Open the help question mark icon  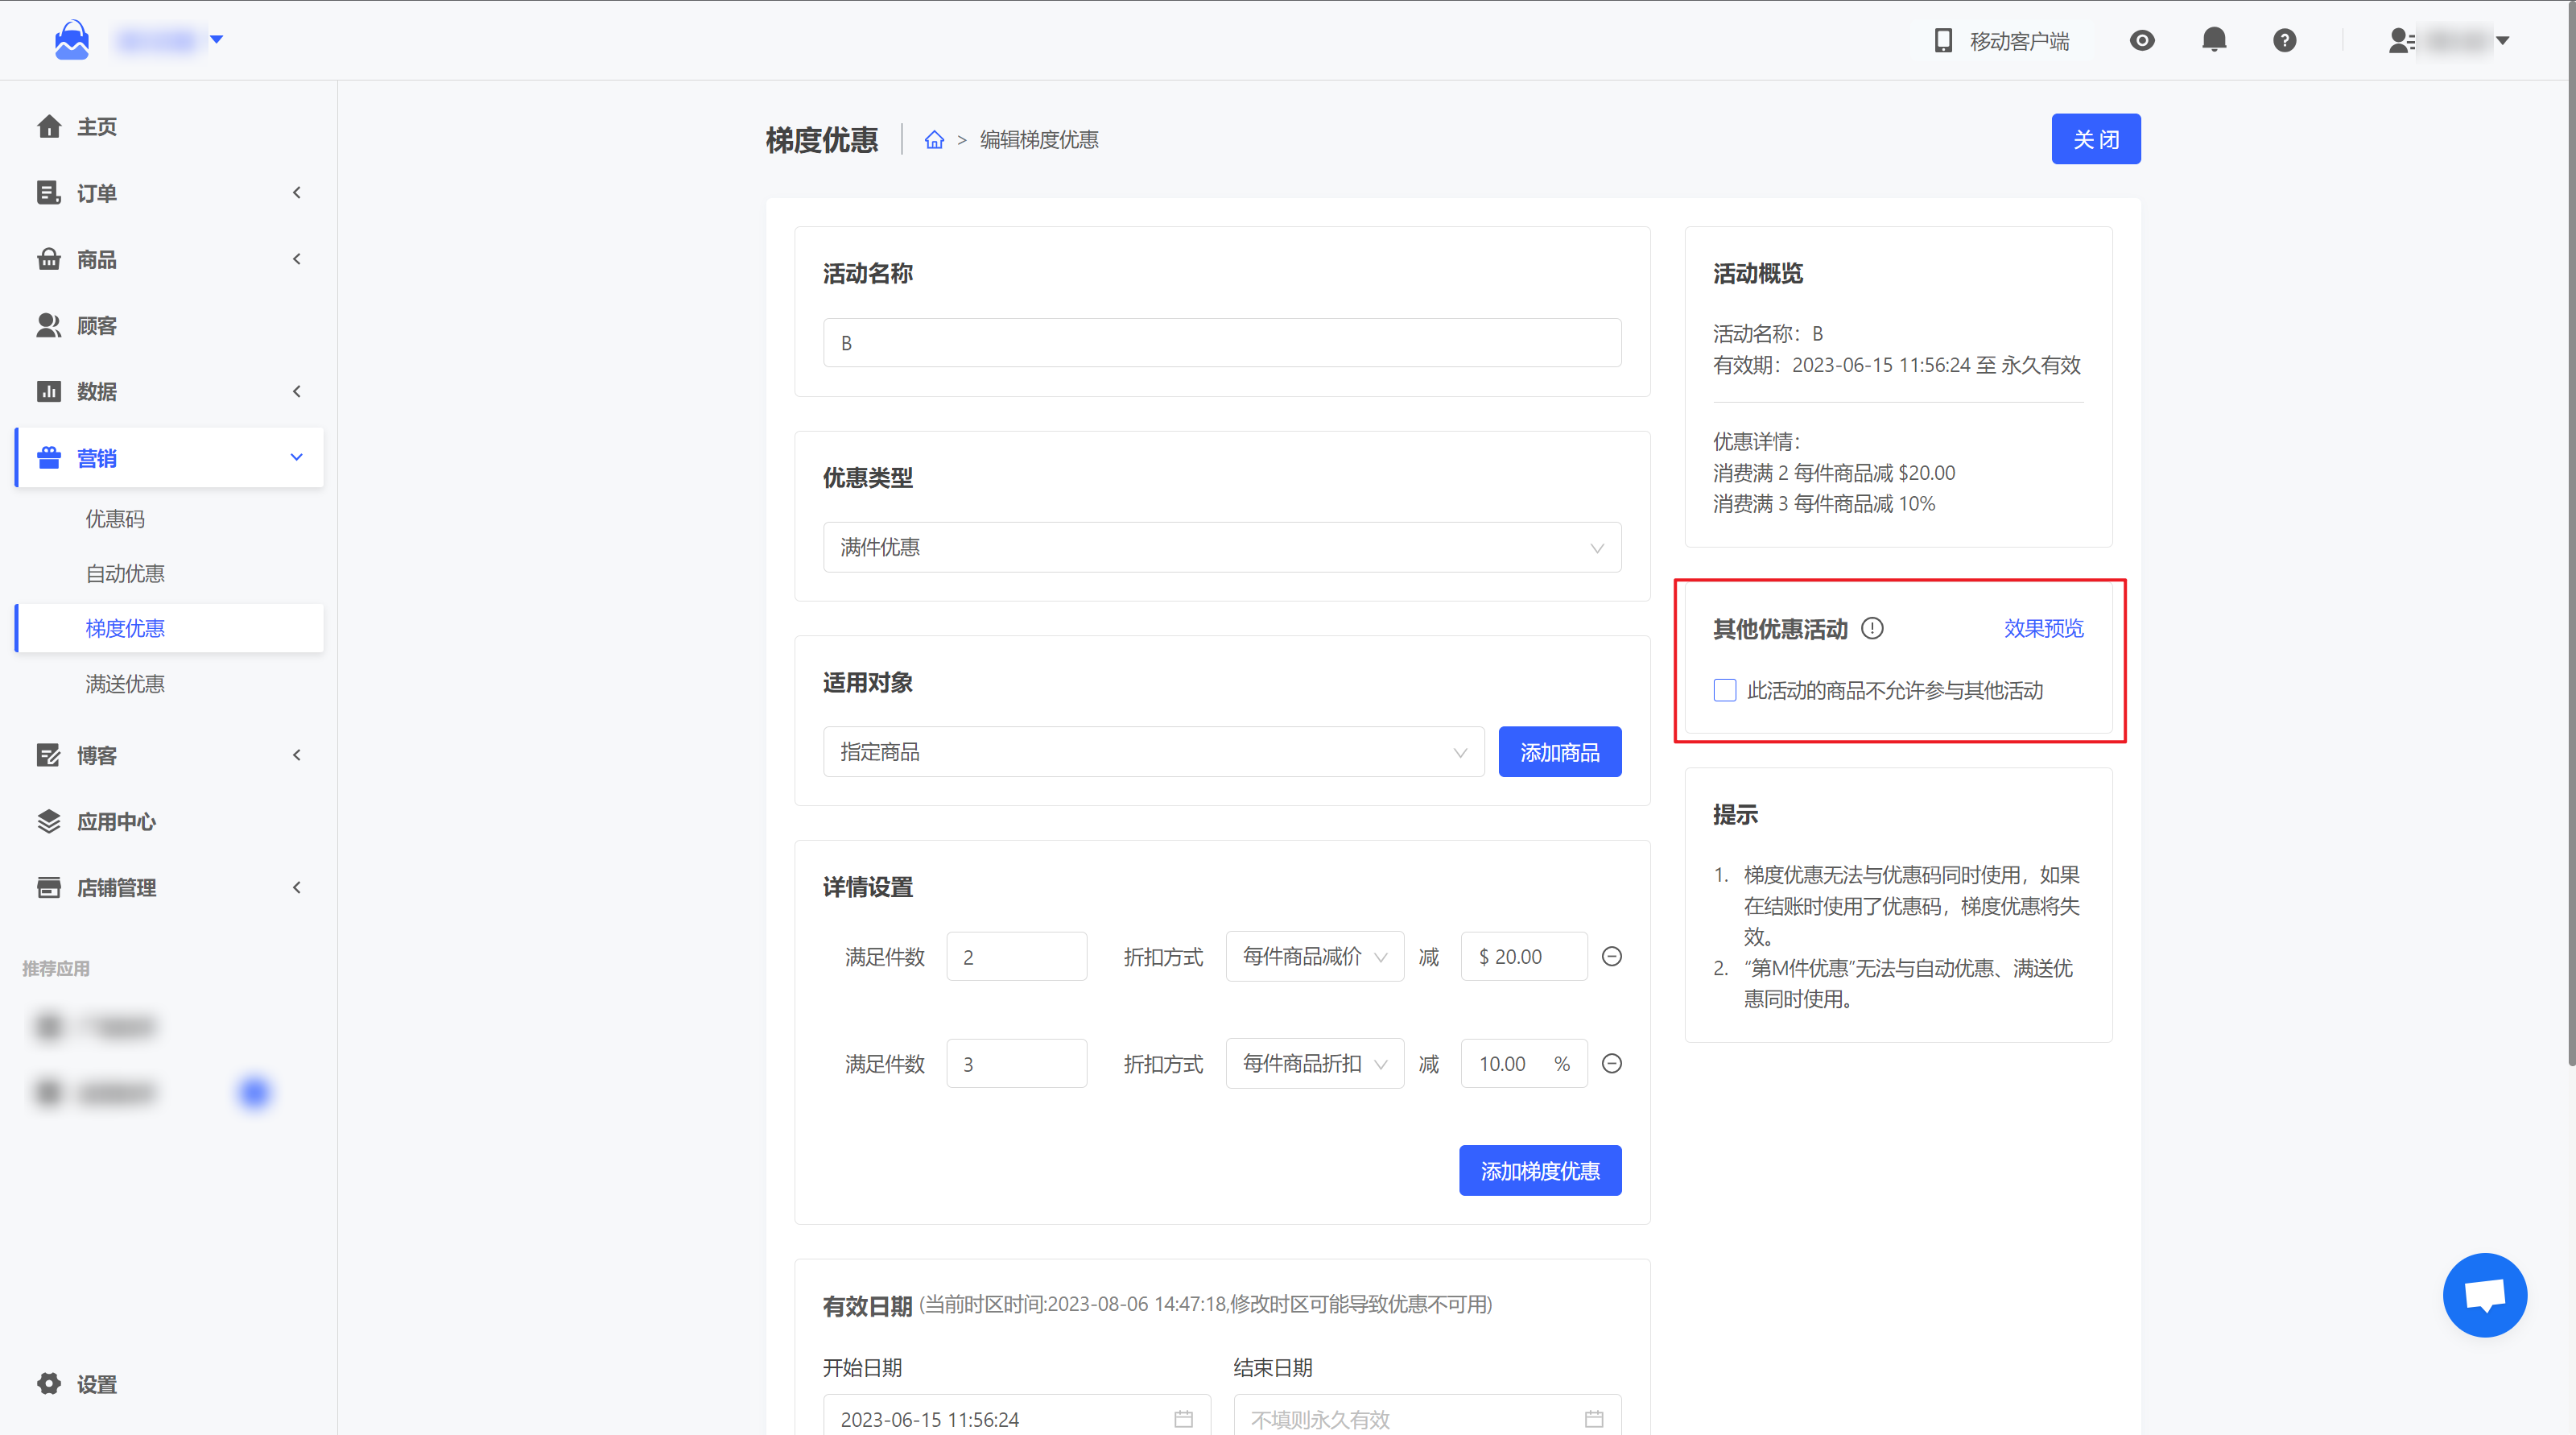click(2284, 40)
